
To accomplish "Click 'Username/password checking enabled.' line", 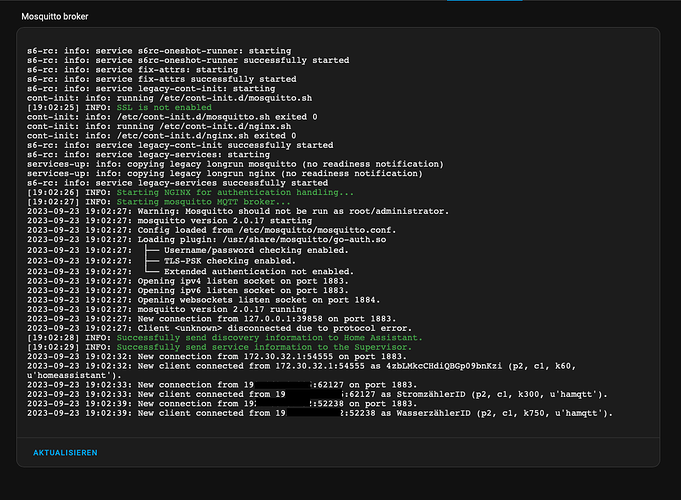I will (188, 250).
